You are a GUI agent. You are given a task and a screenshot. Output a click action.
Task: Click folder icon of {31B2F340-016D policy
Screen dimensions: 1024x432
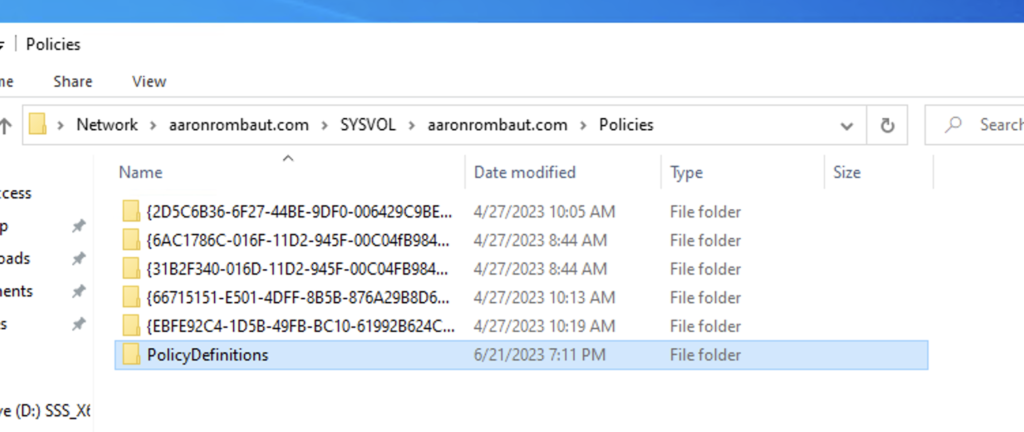(x=130, y=268)
